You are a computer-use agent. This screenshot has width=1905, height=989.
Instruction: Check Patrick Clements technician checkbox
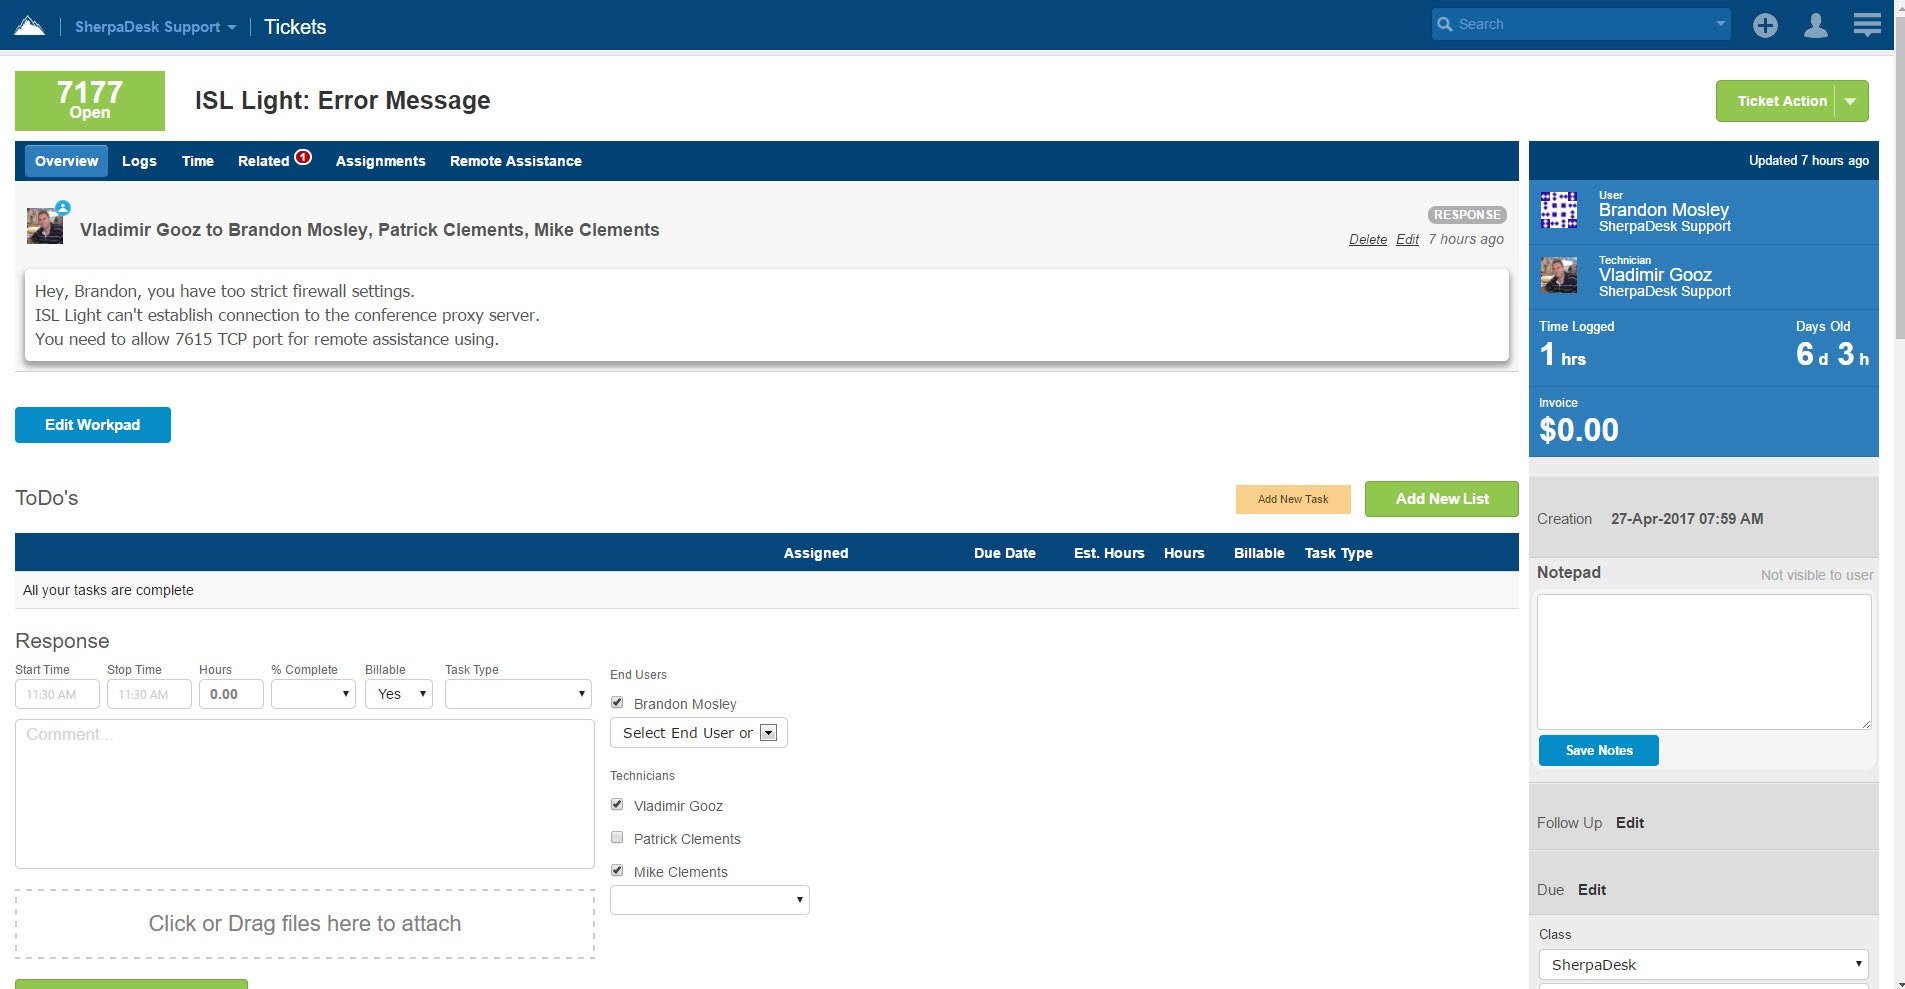(617, 837)
